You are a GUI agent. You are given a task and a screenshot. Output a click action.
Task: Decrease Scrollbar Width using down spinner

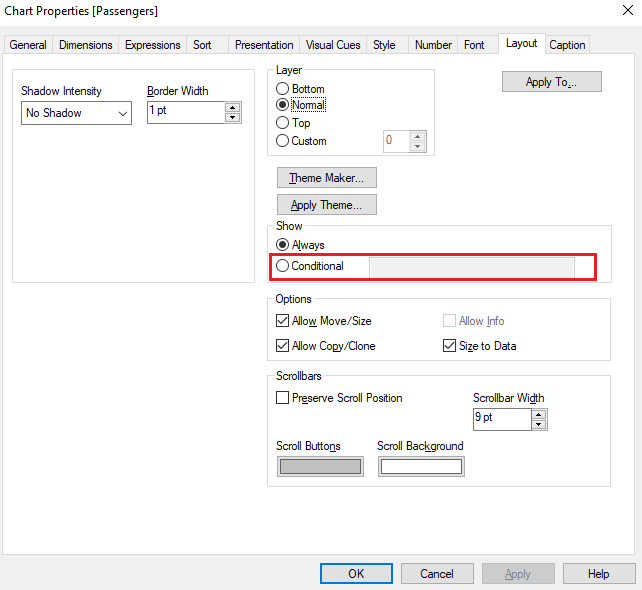539,424
